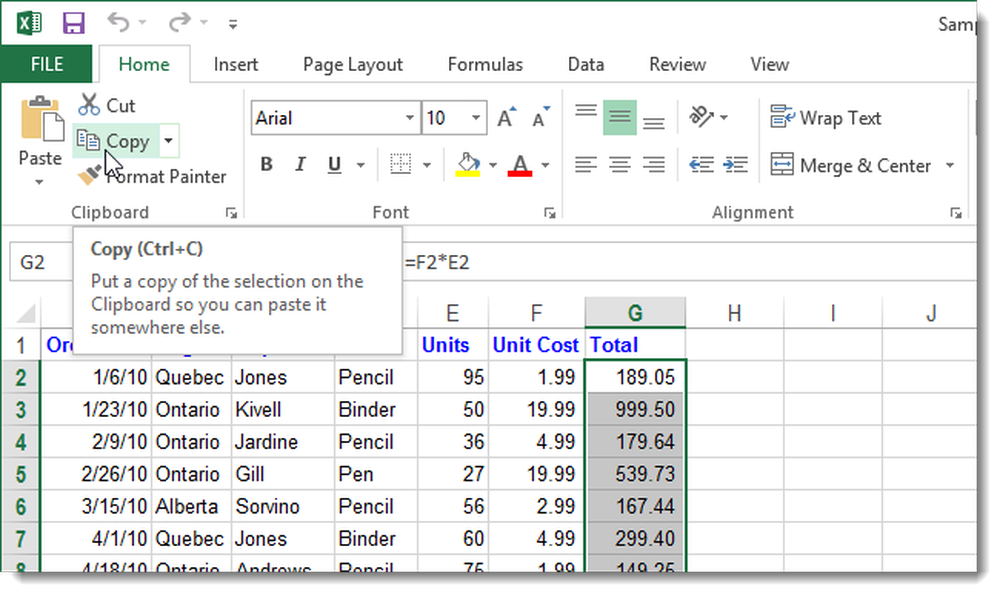Viewport: 1000px width, 595px height.
Task: Select the Format Painter tool
Action: [x=152, y=176]
